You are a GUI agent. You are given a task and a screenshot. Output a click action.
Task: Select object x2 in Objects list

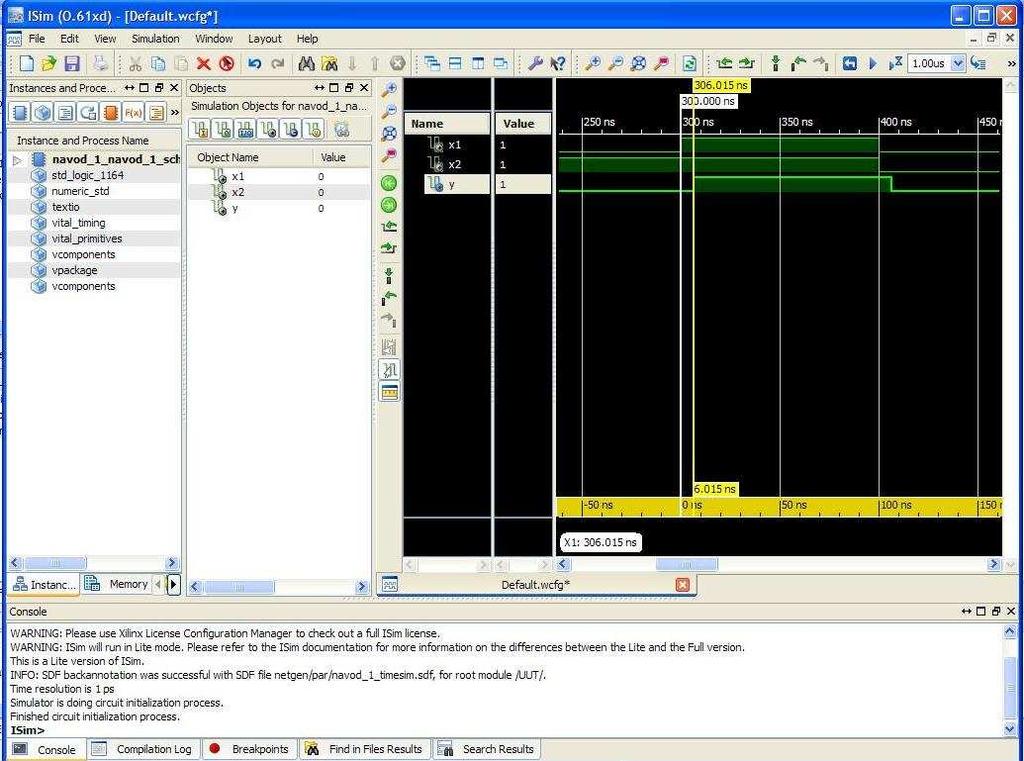[x=238, y=192]
